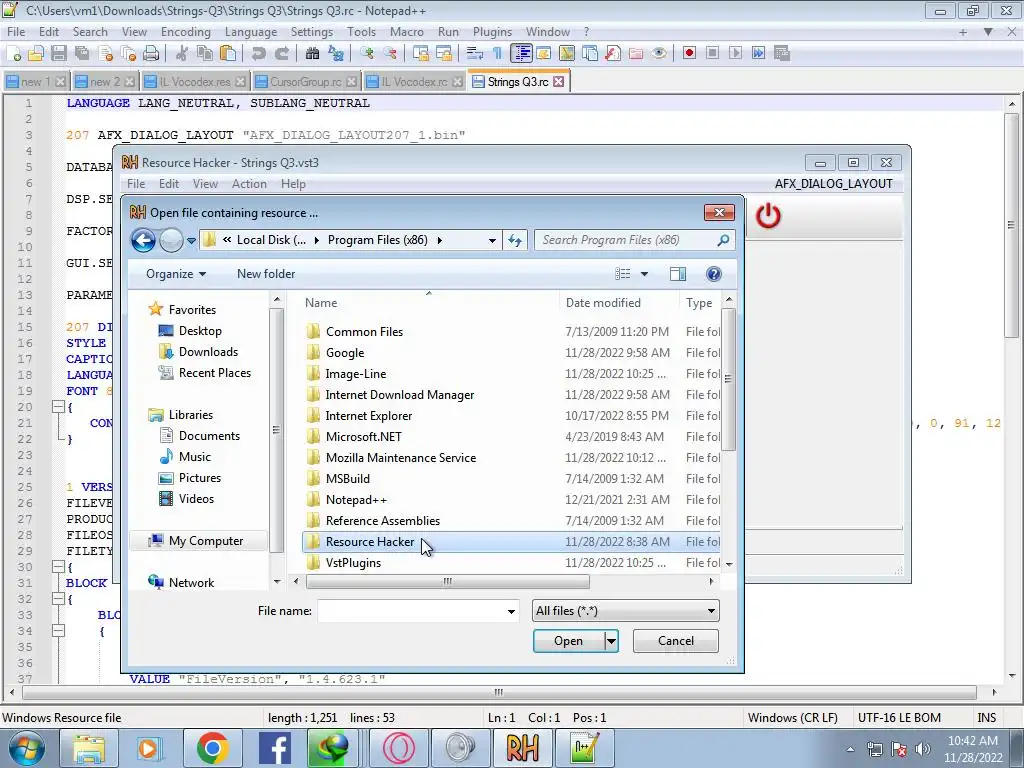Switch to the new 2 tab

(104, 82)
